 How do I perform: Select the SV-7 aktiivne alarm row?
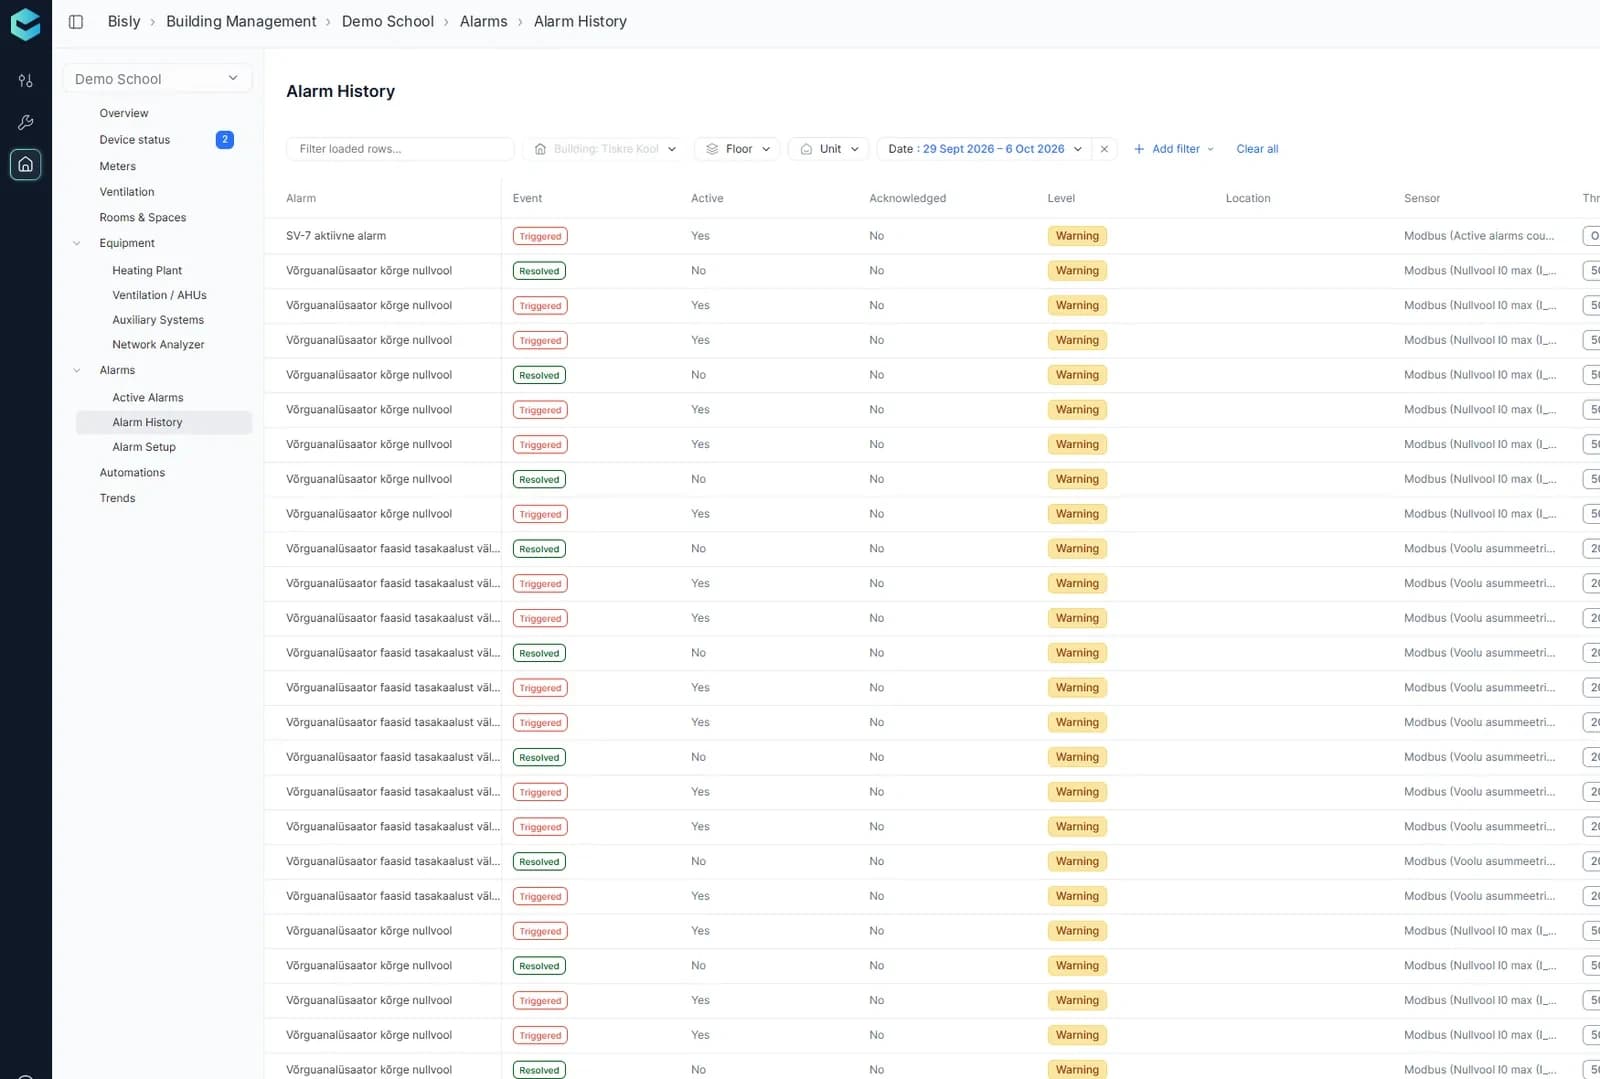[932, 236]
